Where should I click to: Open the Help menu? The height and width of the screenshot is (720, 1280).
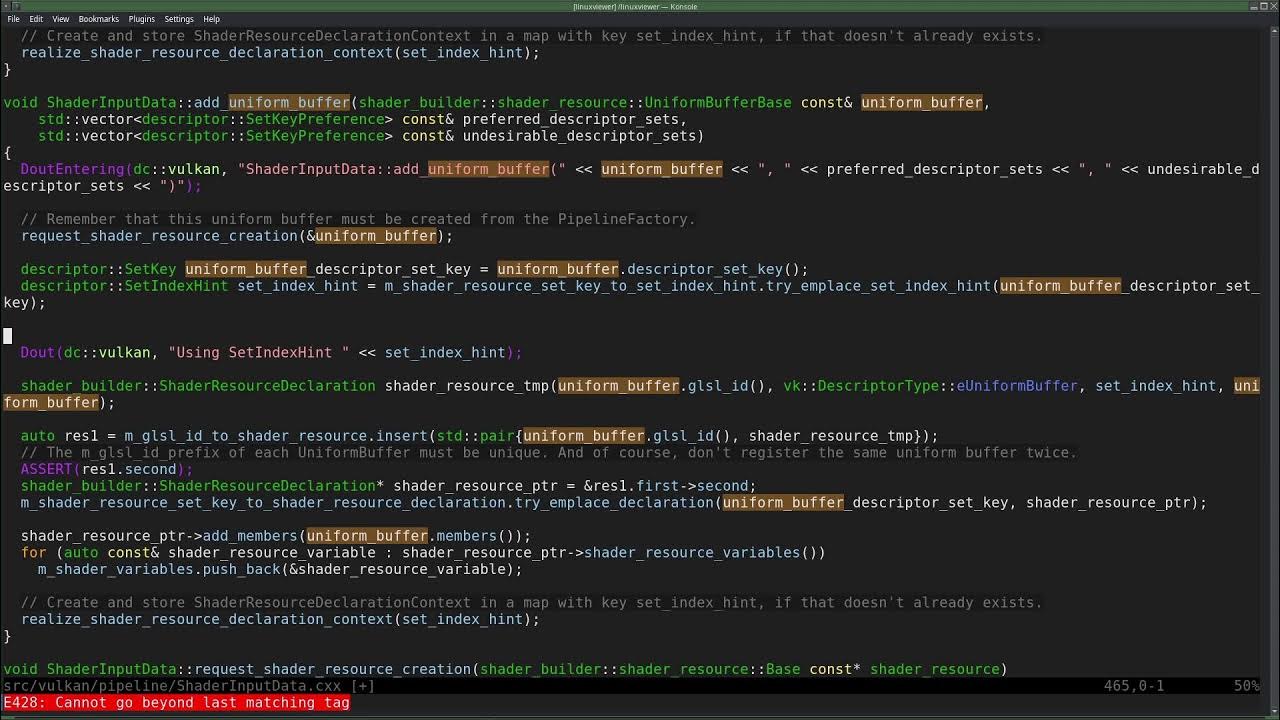coord(211,19)
